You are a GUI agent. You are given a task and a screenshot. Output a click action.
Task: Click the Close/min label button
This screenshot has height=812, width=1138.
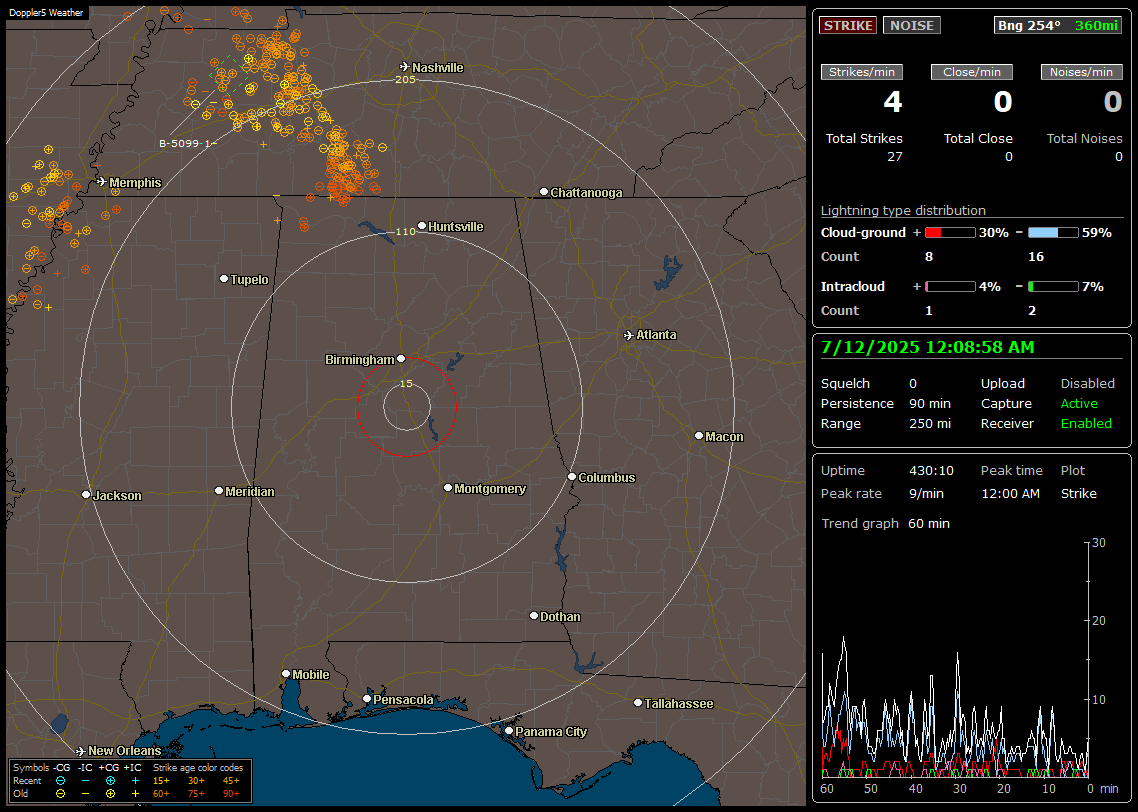972,72
